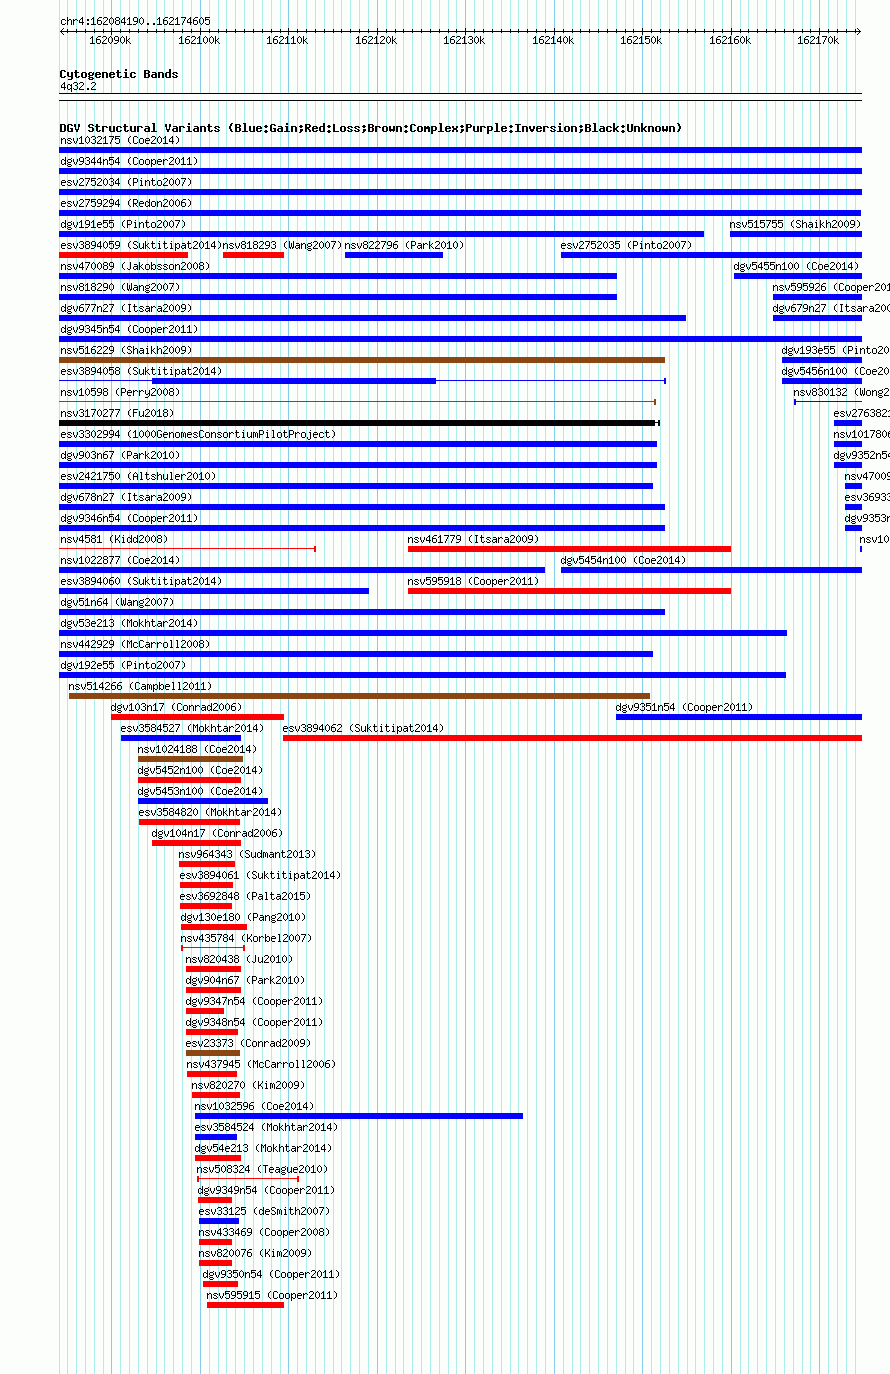Click the esv3894060 (Suktitipat2014) label

pyautogui.click(x=141, y=581)
